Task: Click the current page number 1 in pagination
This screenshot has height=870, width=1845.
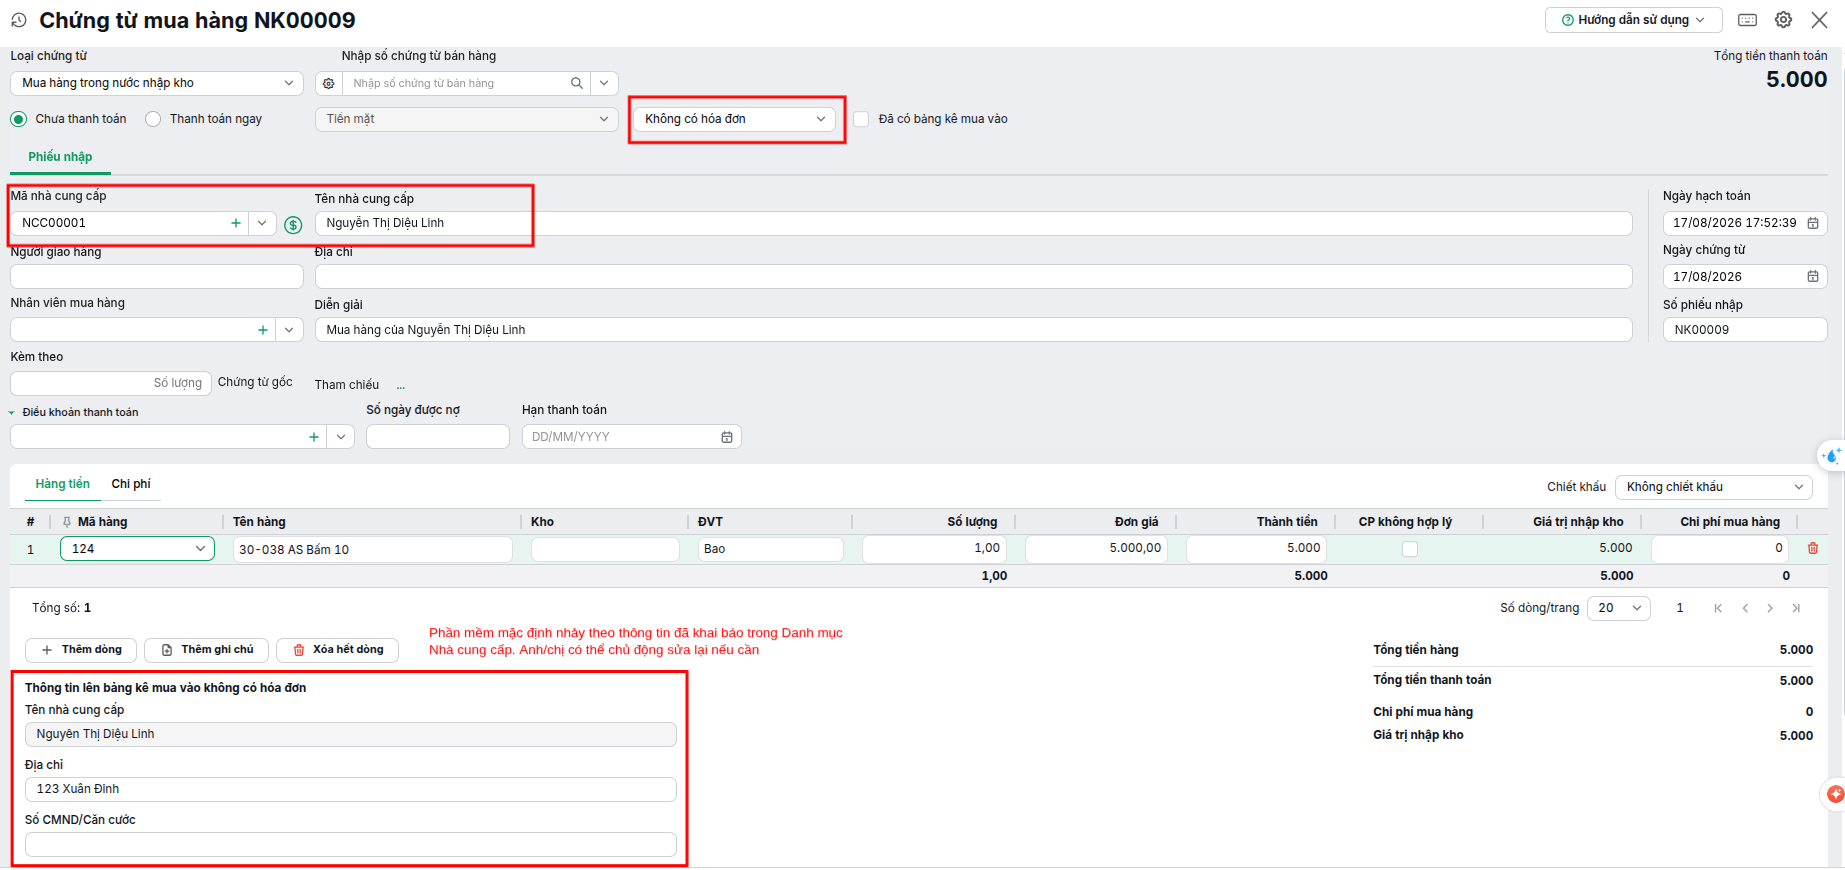Action: [1680, 608]
